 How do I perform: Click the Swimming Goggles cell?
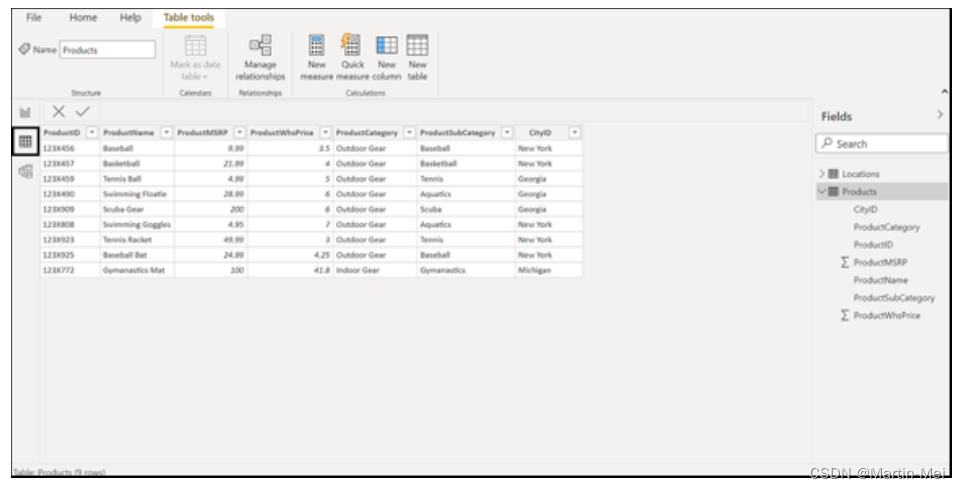point(137,225)
